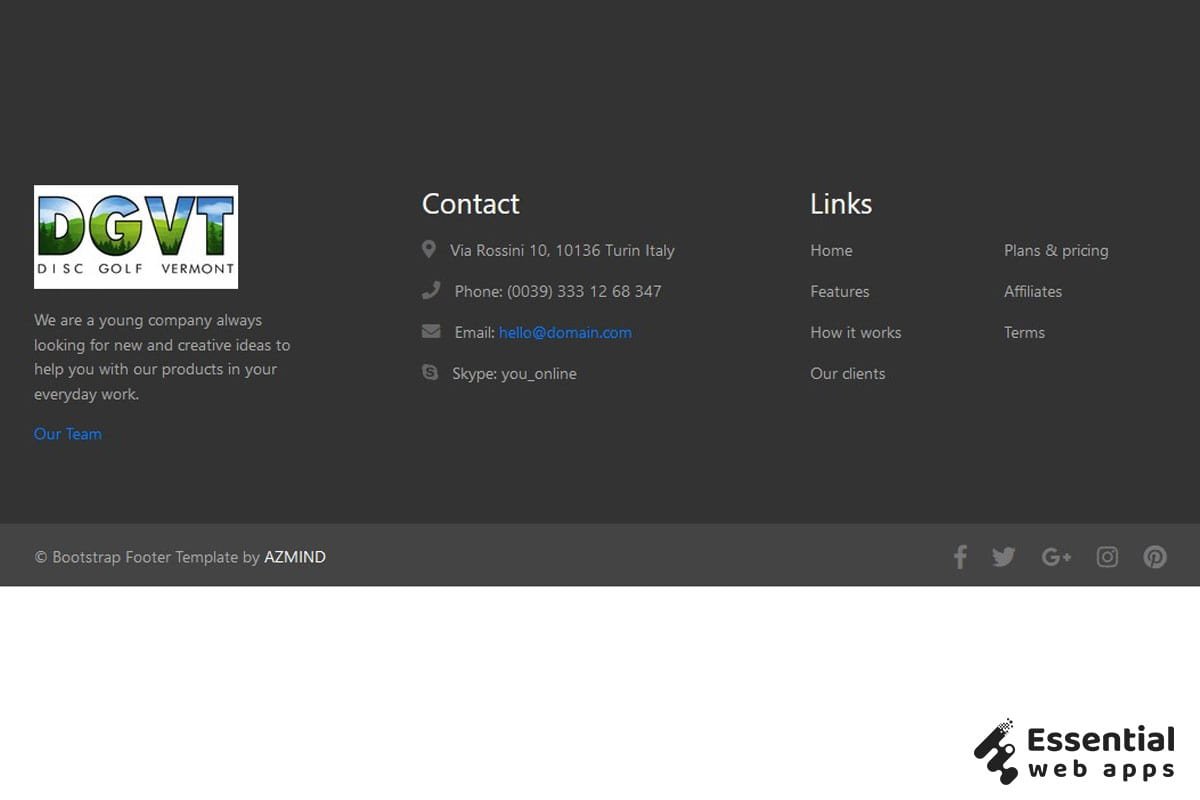
Task: Click the map marker icon by the address
Action: pos(429,249)
